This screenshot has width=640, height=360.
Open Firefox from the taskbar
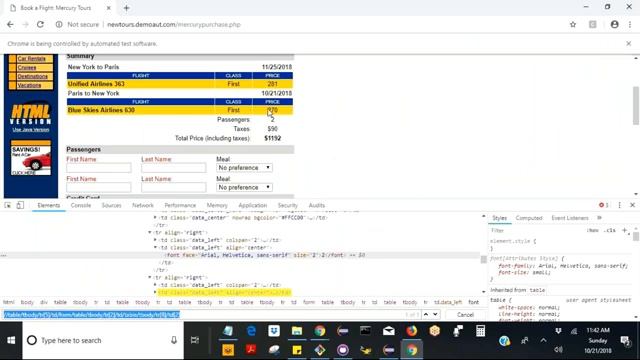(x=411, y=331)
